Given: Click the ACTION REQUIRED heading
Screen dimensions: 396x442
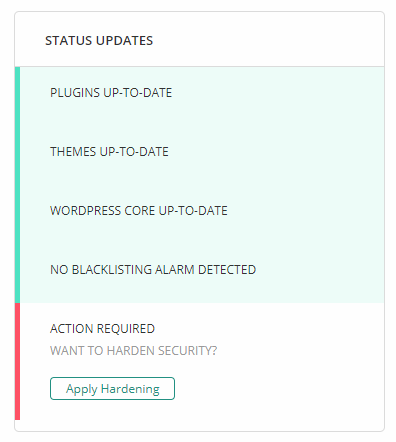Looking at the screenshot, I should tap(102, 329).
